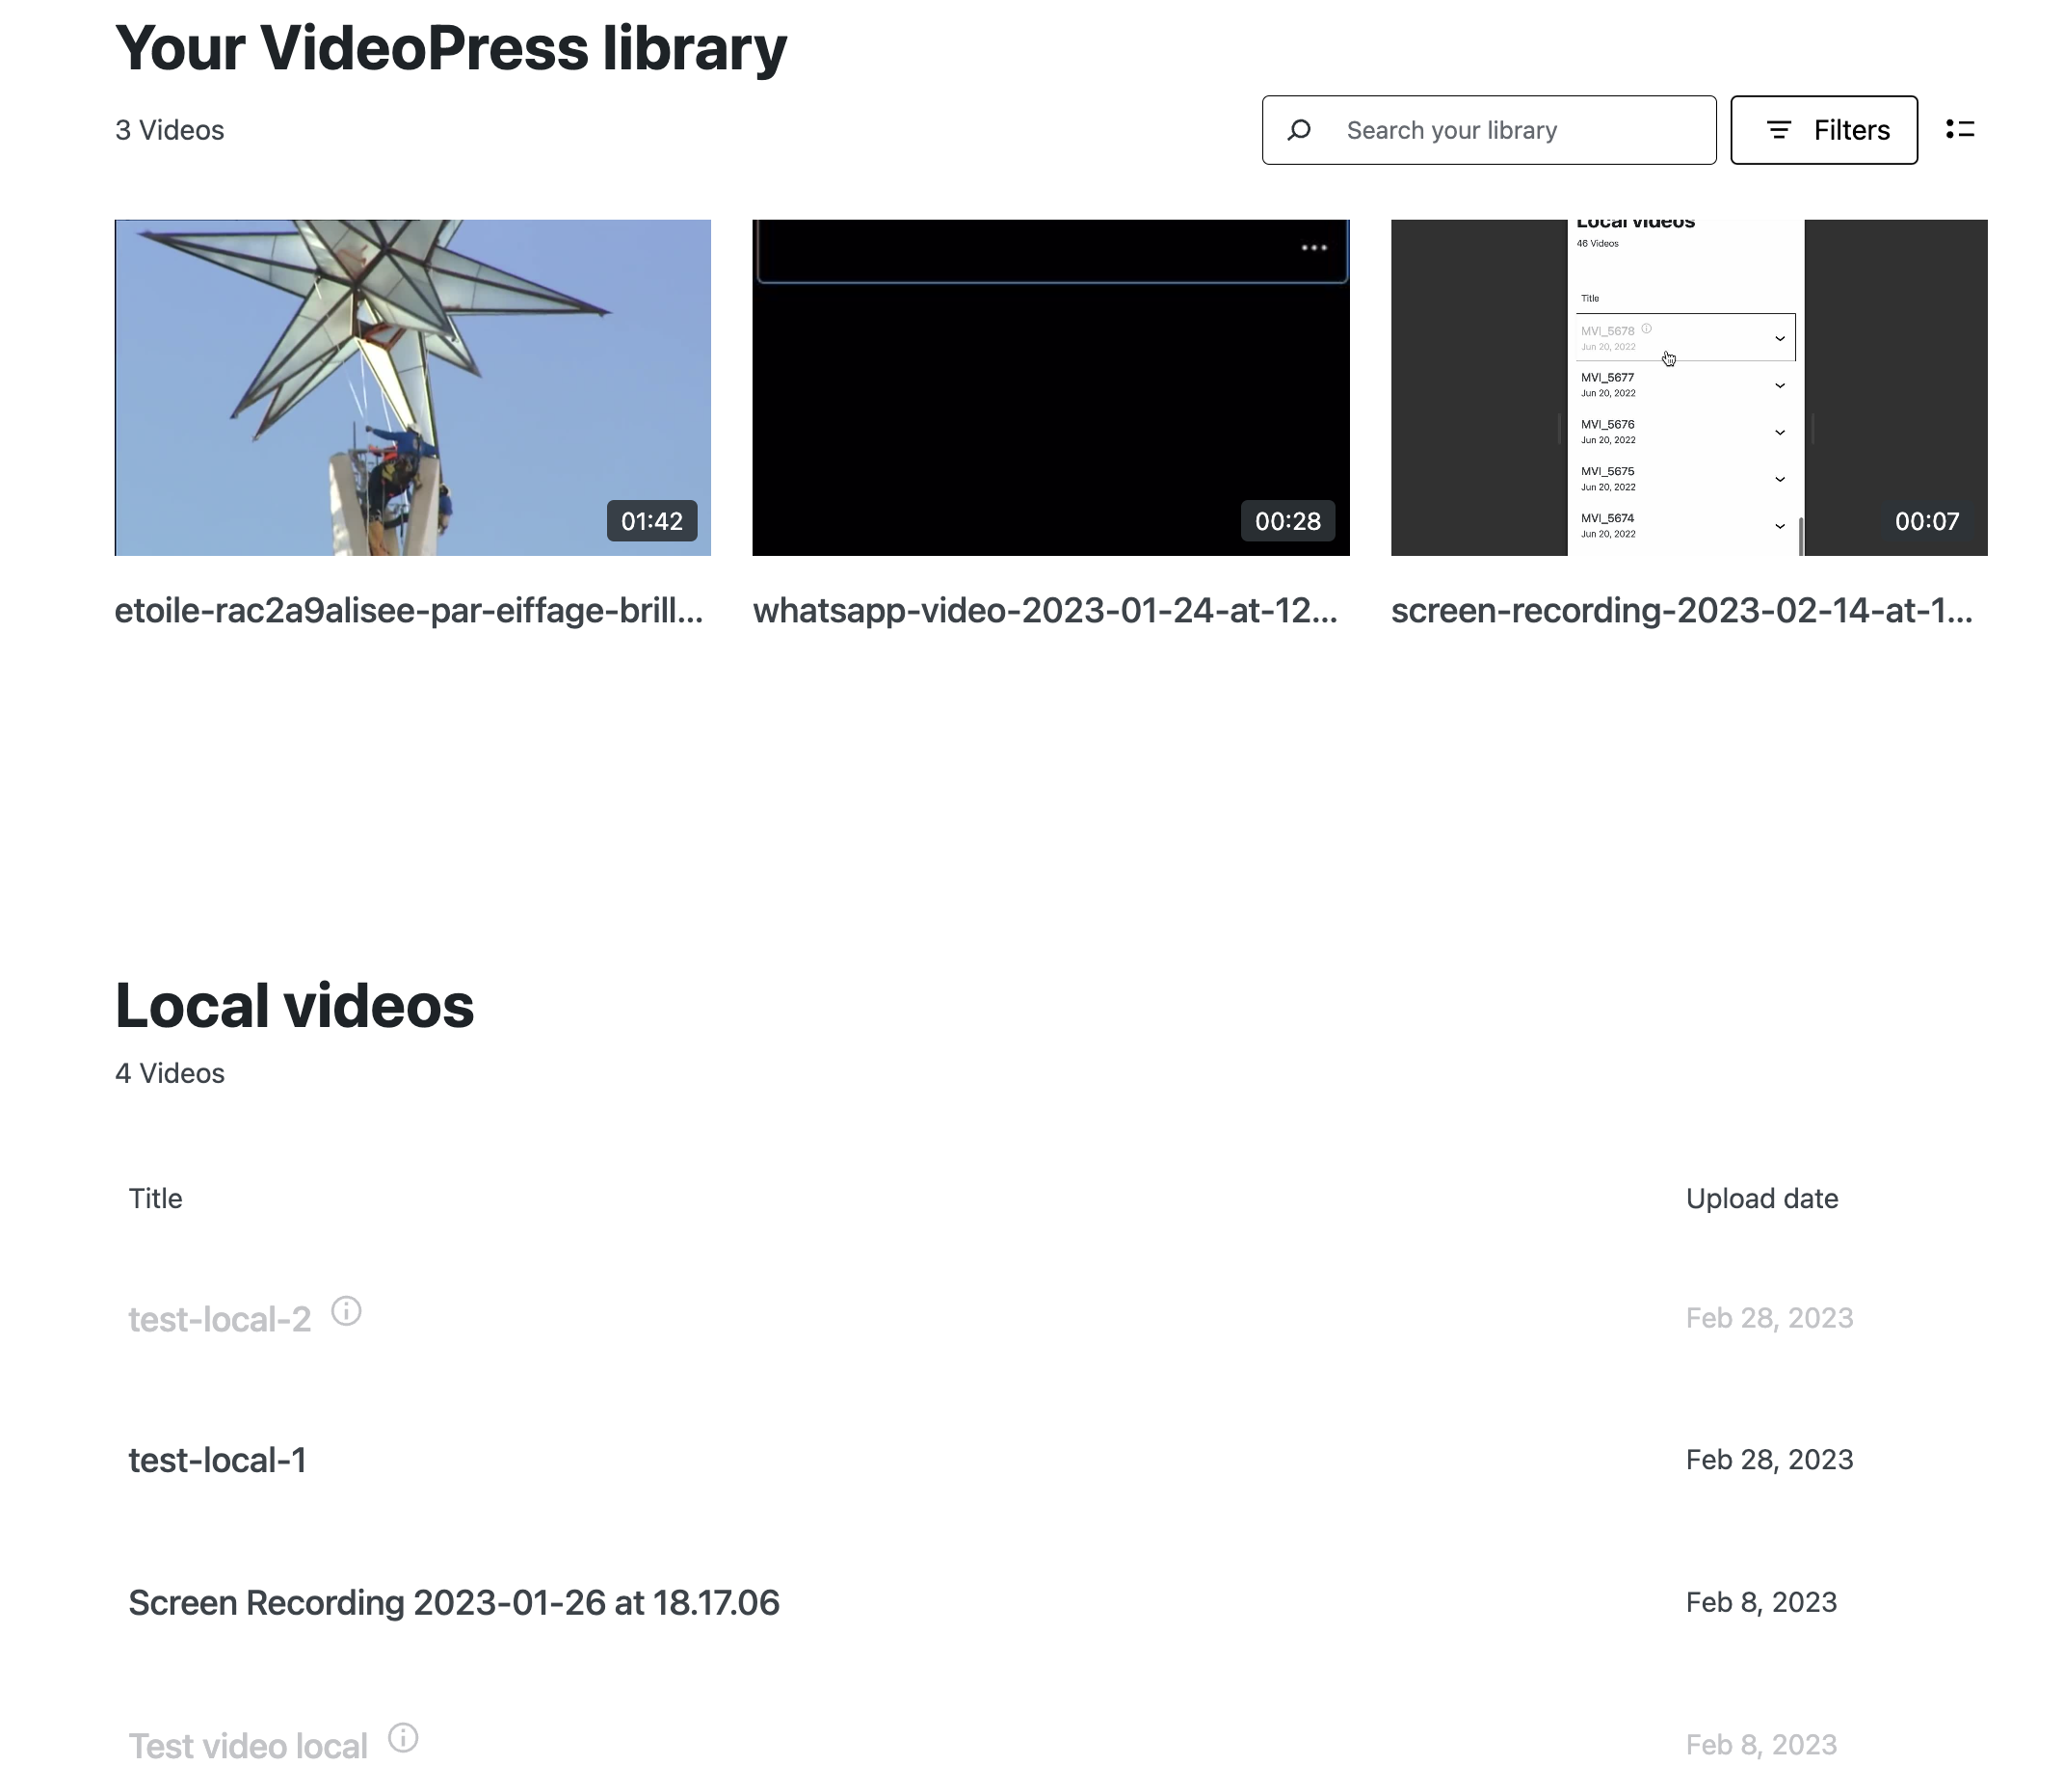Select the test-local-1 row title
This screenshot has height=1792, width=2064.
coord(218,1460)
